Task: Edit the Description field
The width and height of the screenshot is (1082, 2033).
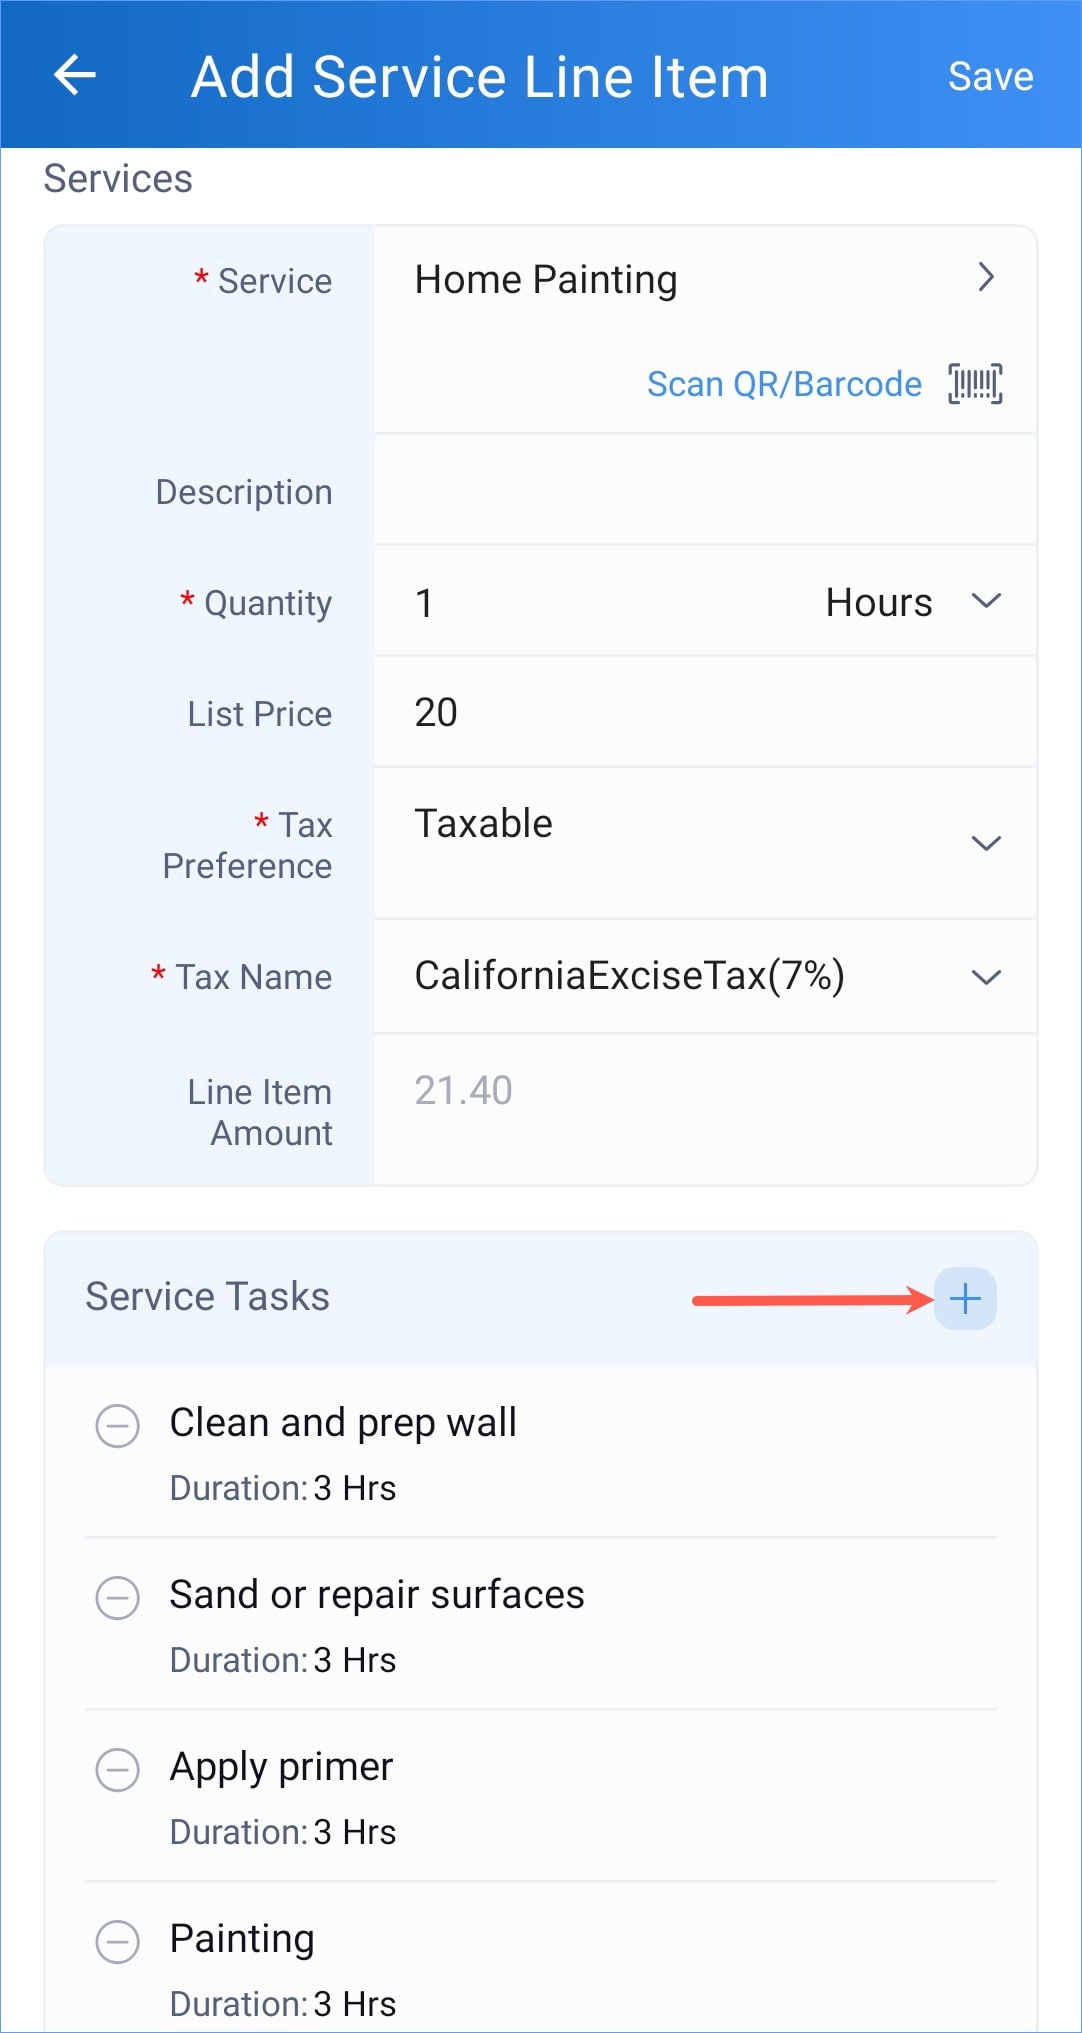Action: (x=705, y=490)
